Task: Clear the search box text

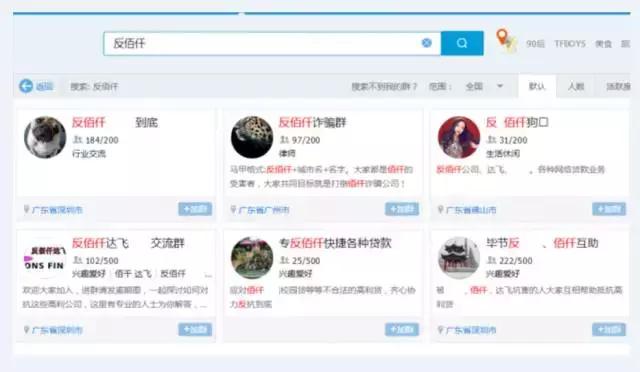Action: (427, 43)
